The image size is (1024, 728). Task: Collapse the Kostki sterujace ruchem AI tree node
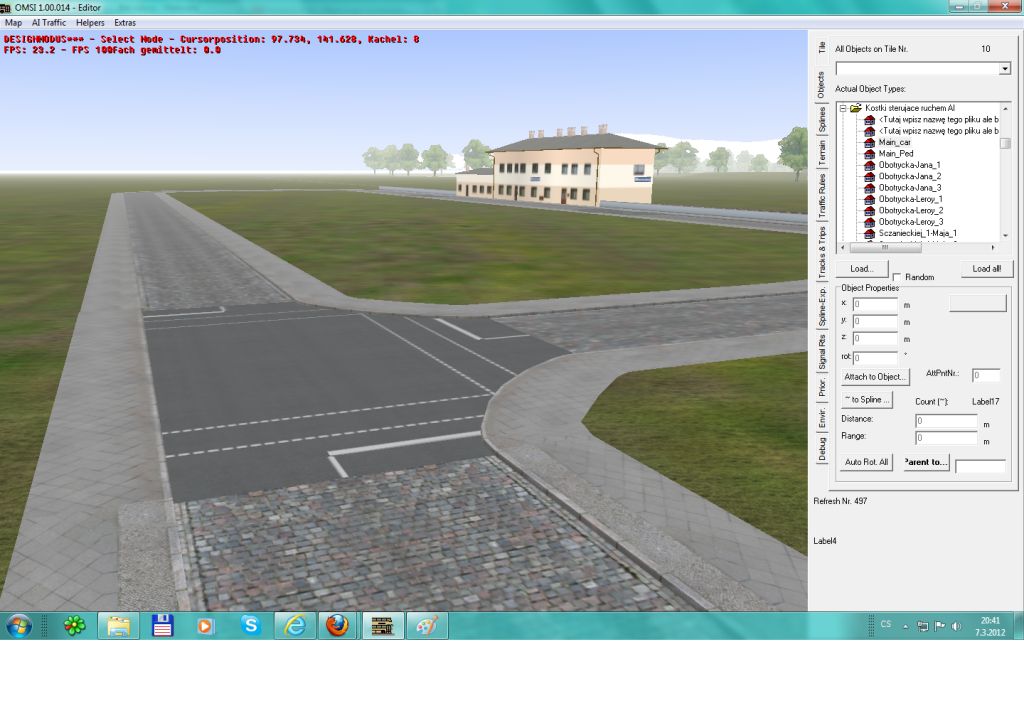(843, 108)
